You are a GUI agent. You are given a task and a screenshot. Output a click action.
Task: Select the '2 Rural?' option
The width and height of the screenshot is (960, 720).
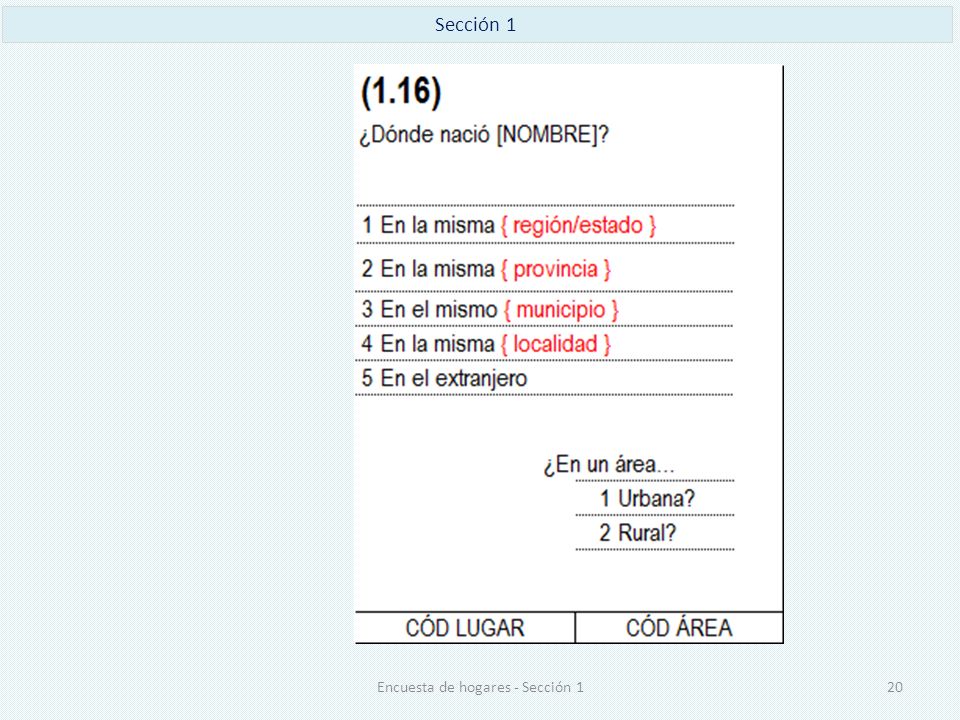(x=637, y=533)
